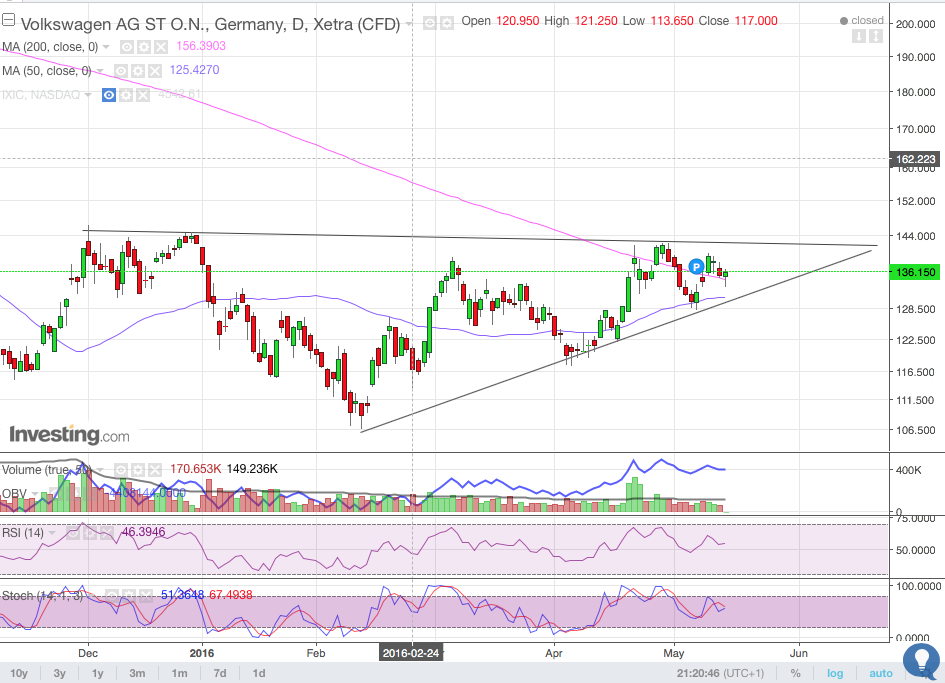The width and height of the screenshot is (945, 683).
Task: Open Volume indicator settings gear
Action: (x=138, y=470)
